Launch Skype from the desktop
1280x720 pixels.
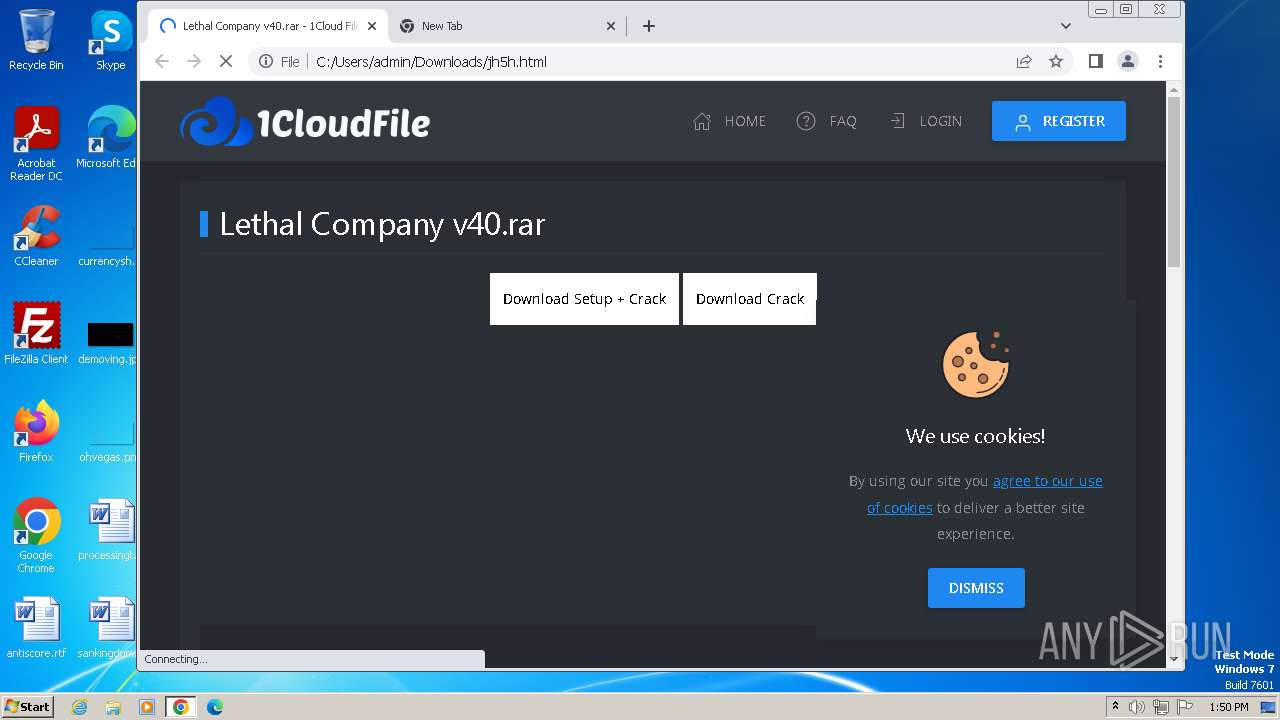(x=110, y=40)
